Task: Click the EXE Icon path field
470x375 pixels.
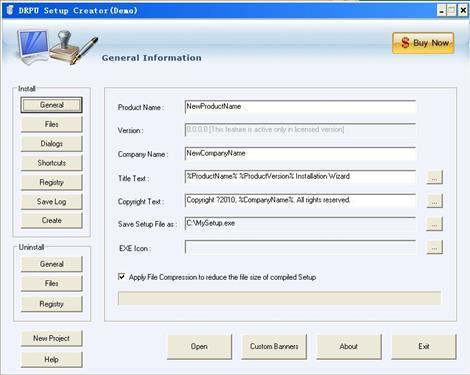Action: (x=300, y=247)
